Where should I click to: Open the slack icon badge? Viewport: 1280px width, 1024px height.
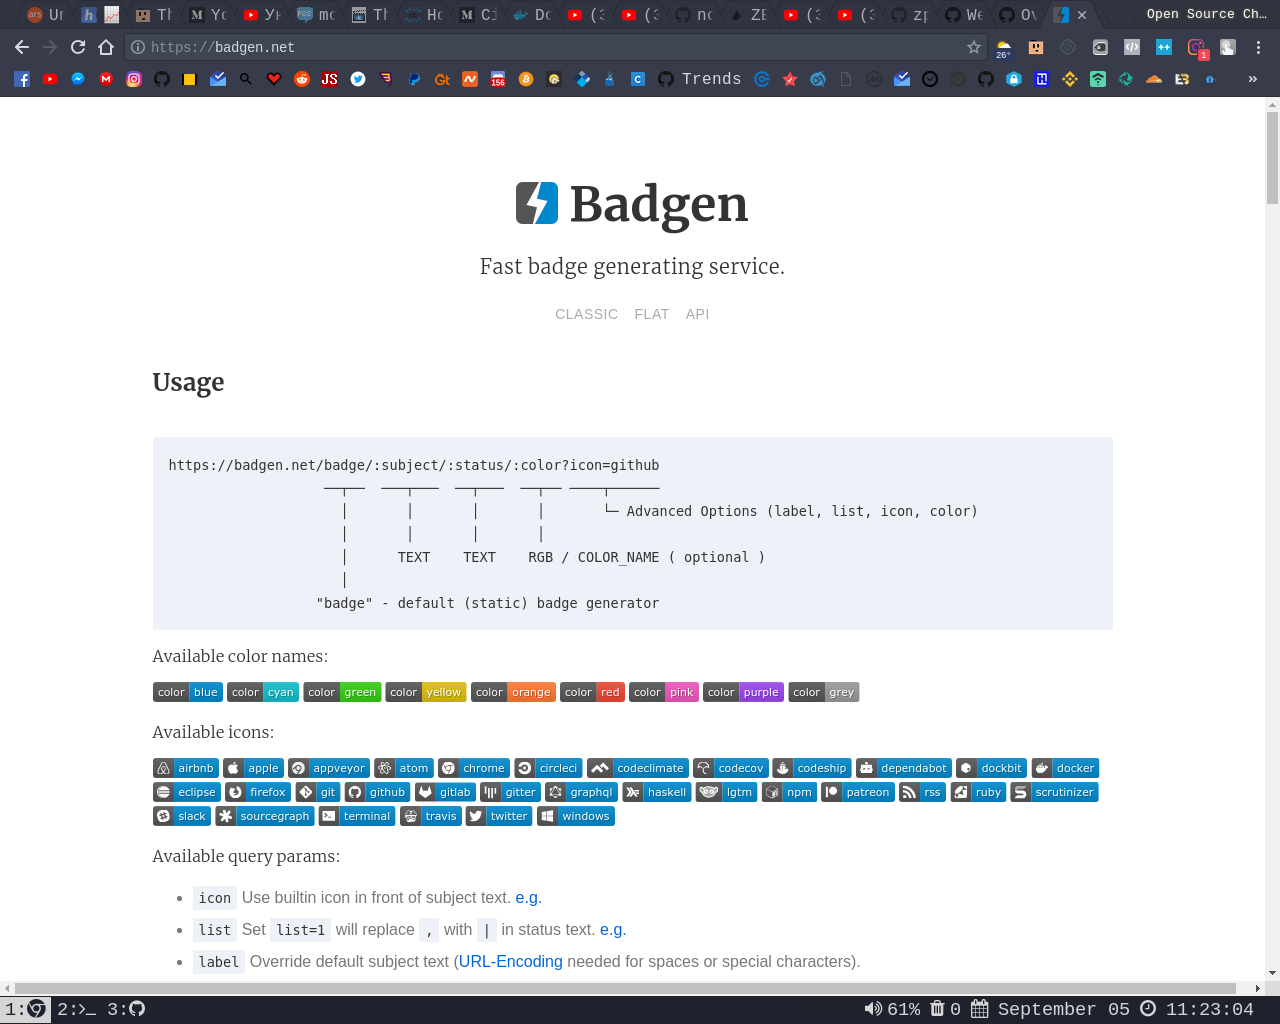point(182,816)
